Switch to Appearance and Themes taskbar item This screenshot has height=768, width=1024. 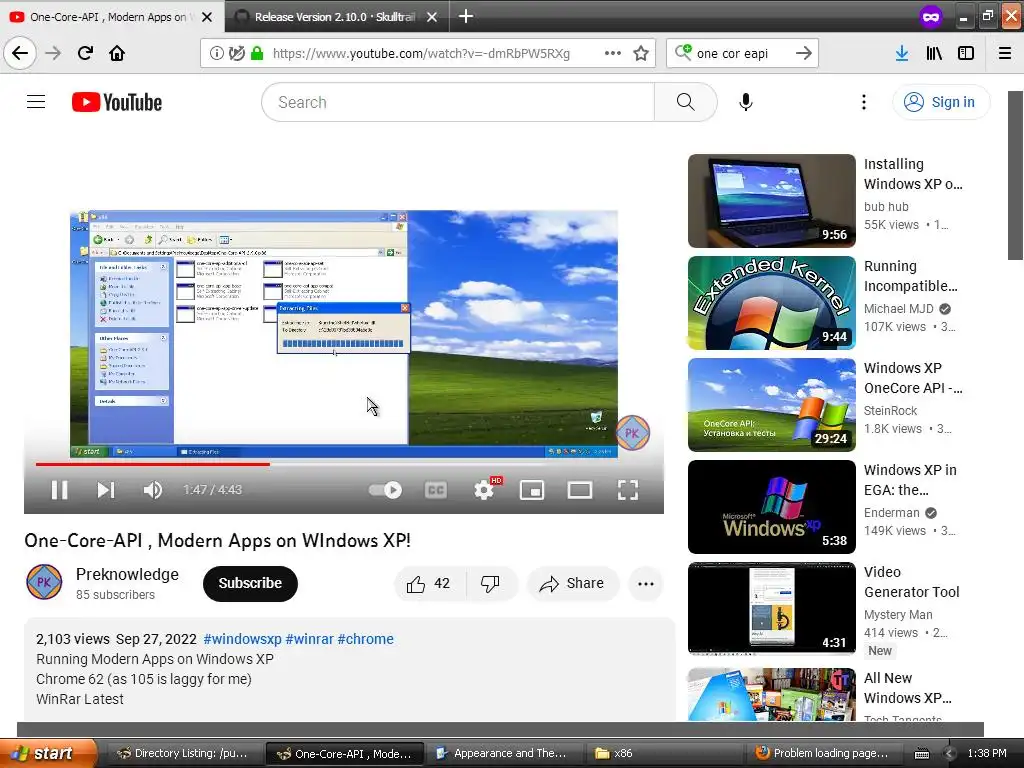tap(502, 753)
